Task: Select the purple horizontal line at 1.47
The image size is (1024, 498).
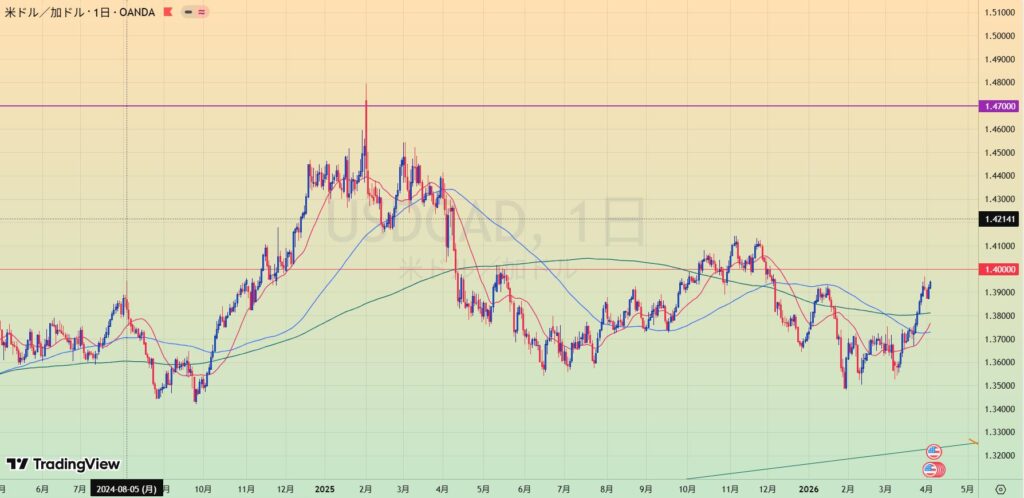Action: 600,106
